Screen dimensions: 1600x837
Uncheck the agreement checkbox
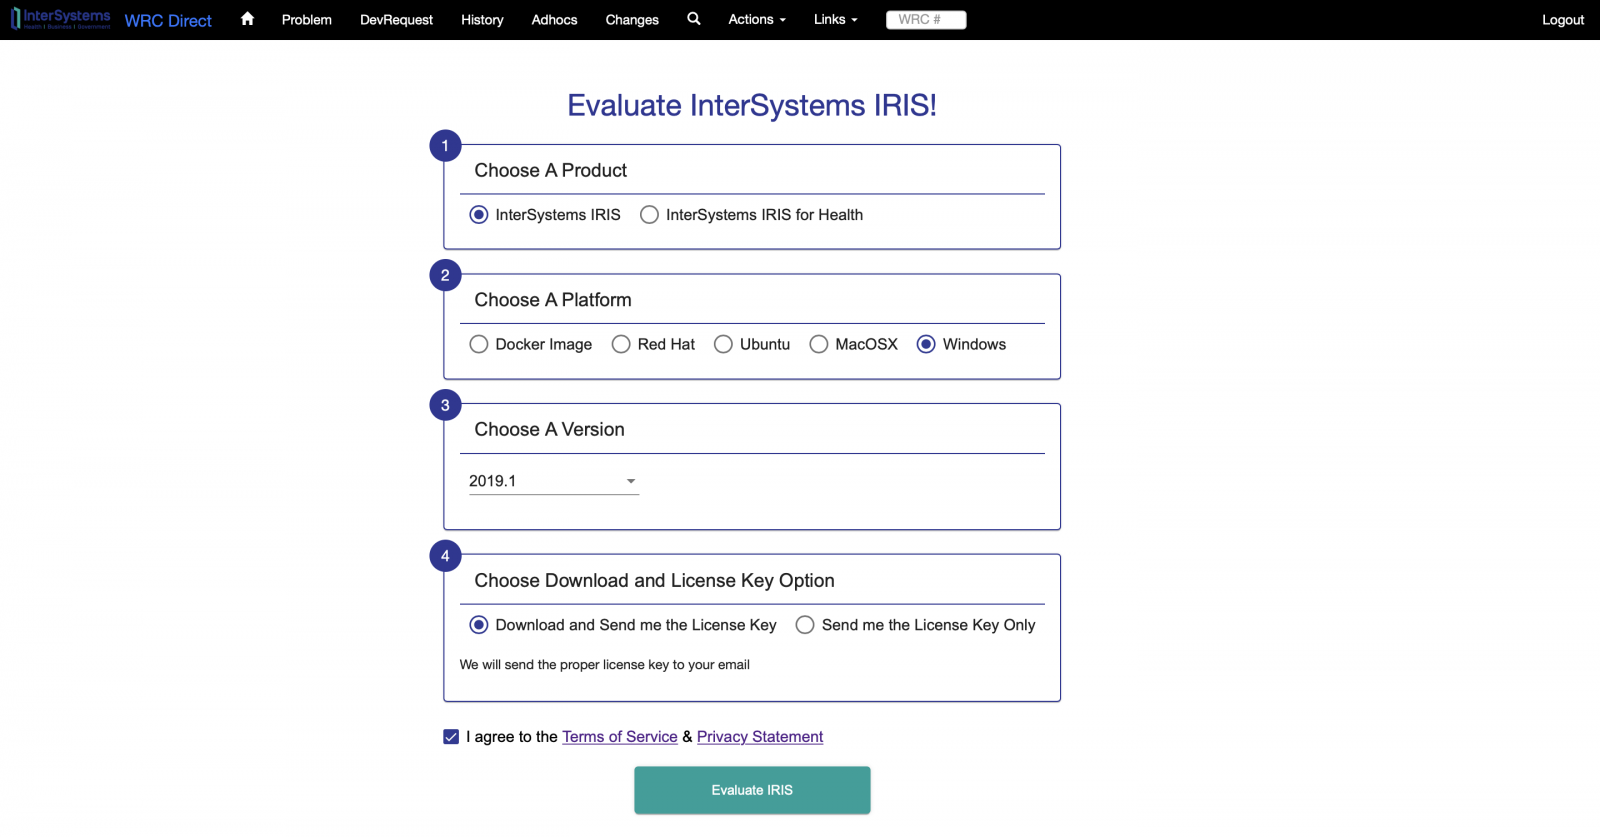pos(451,737)
